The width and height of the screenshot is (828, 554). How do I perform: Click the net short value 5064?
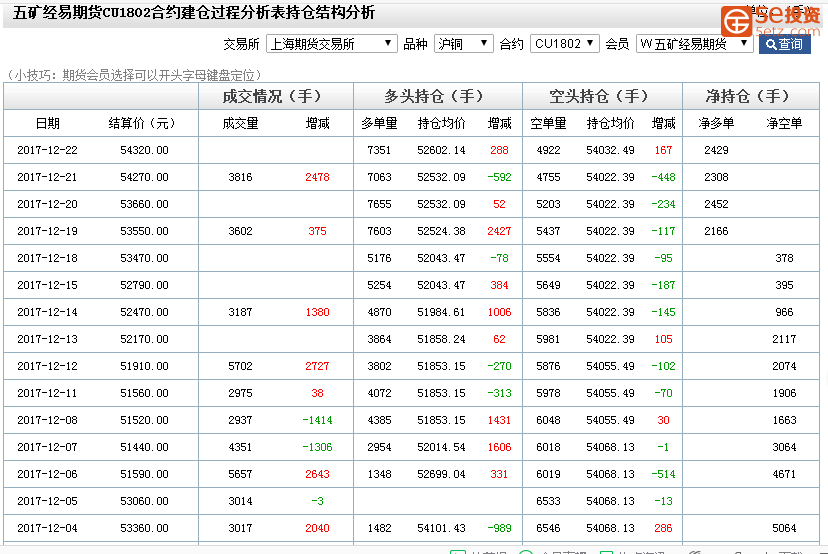784,528
